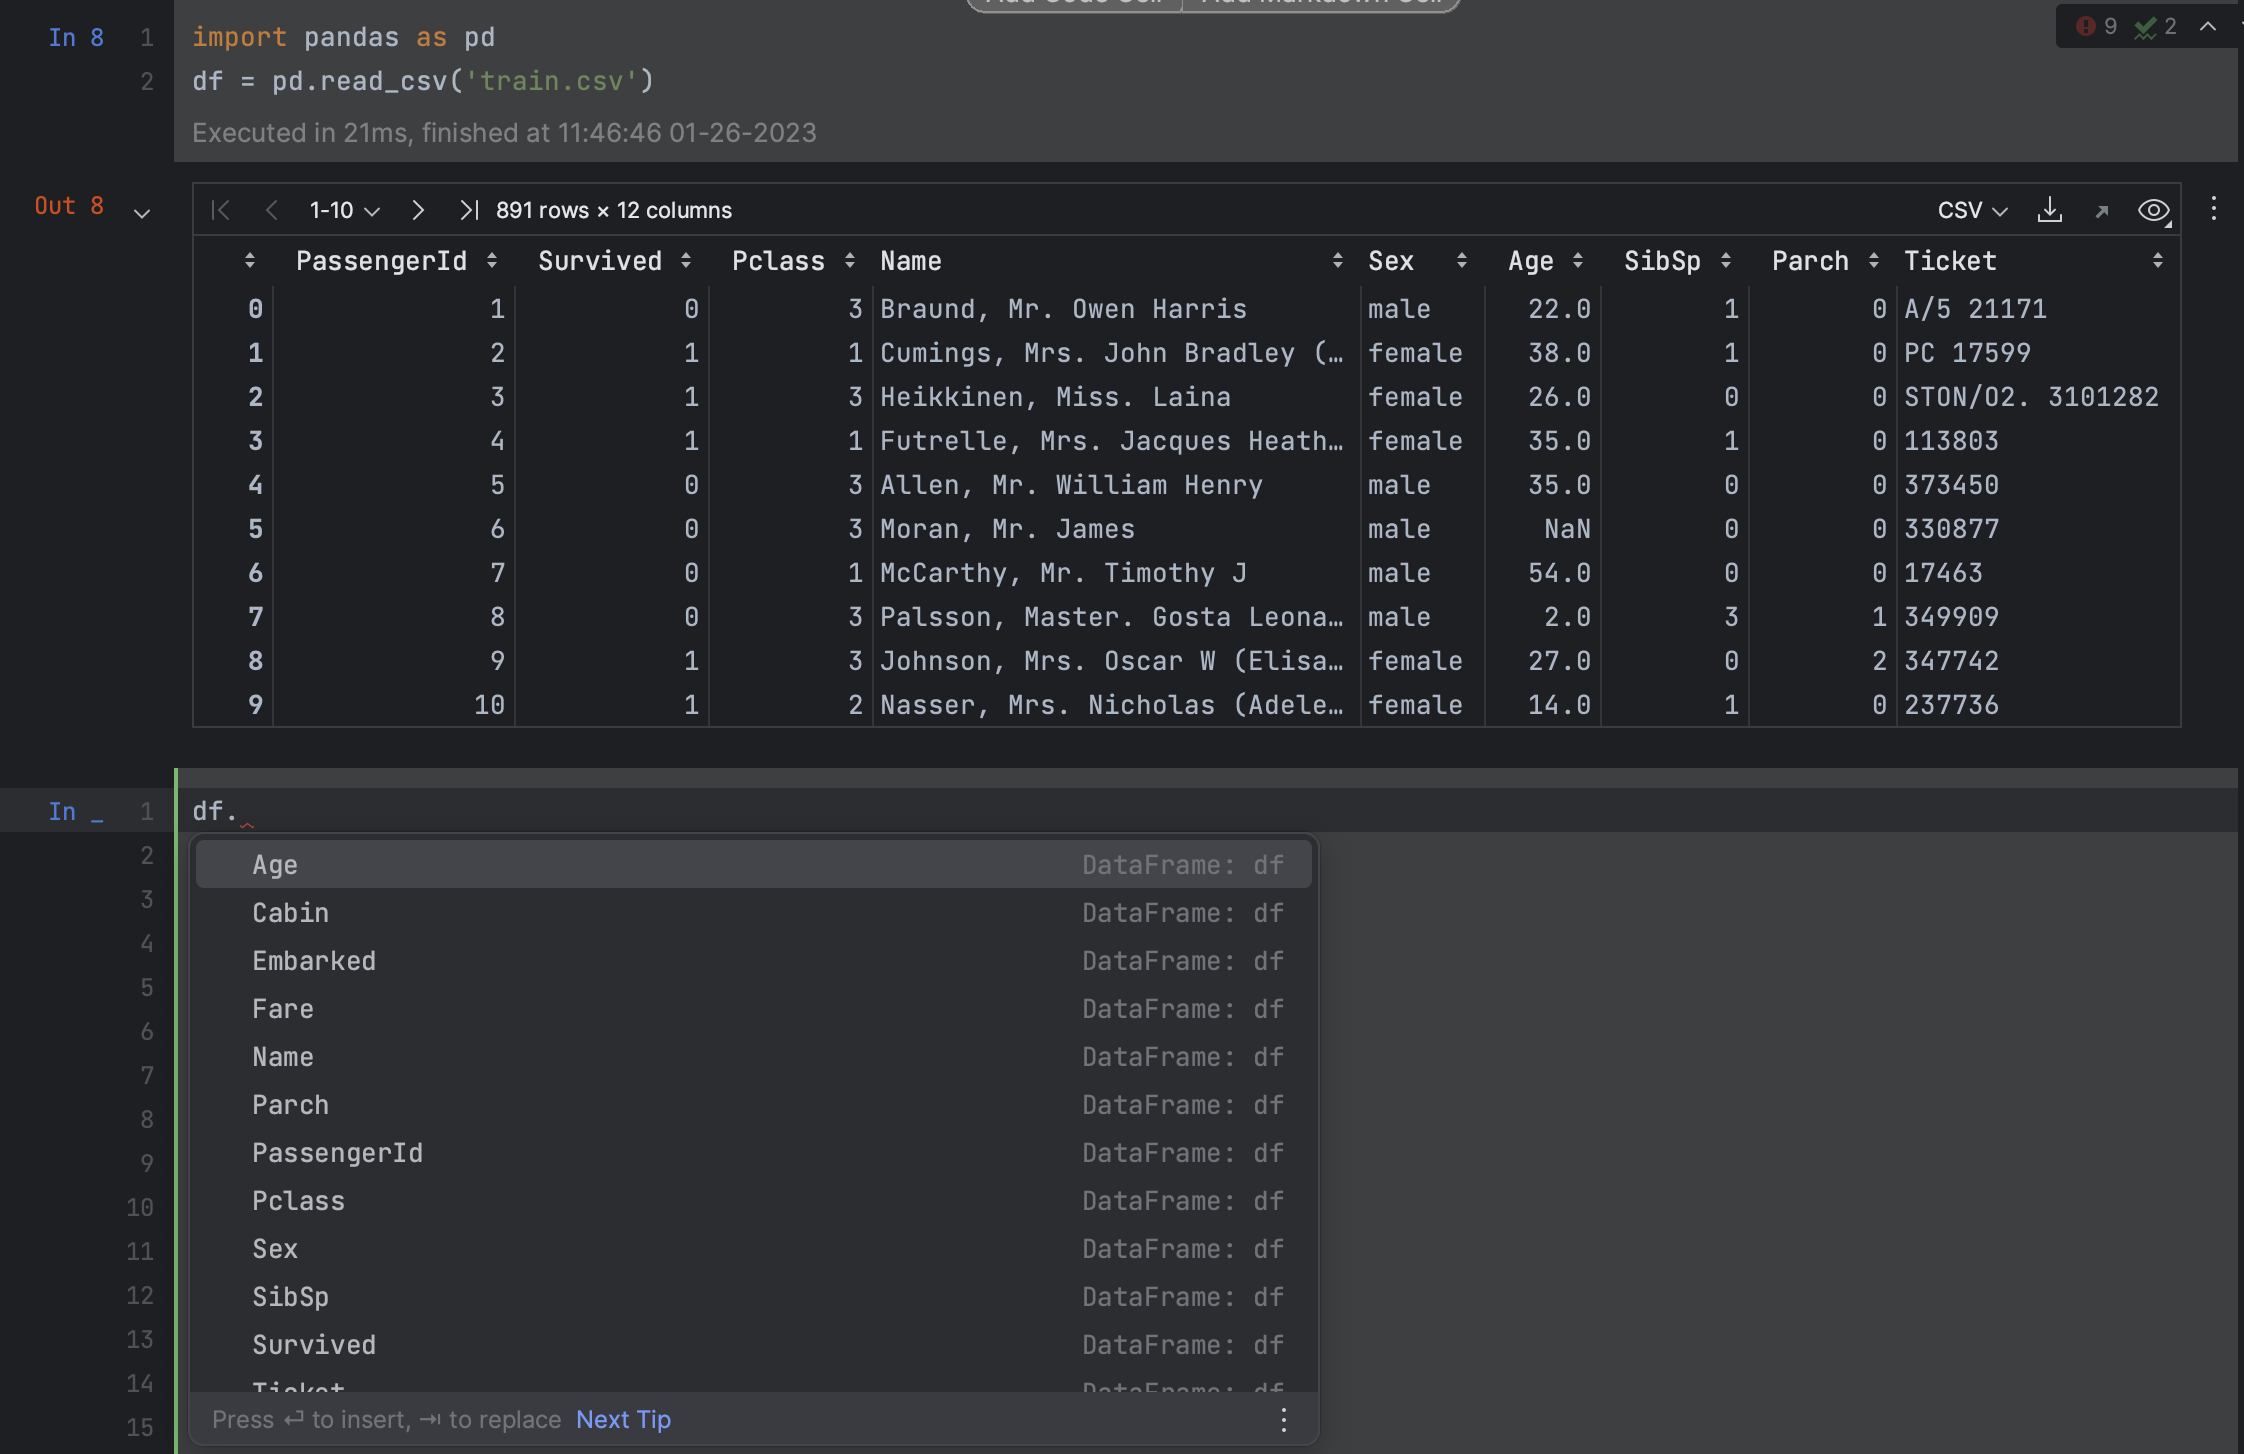Viewport: 2244px width, 1454px height.
Task: Choose PassengerId completion suggestion
Action: 337,1153
